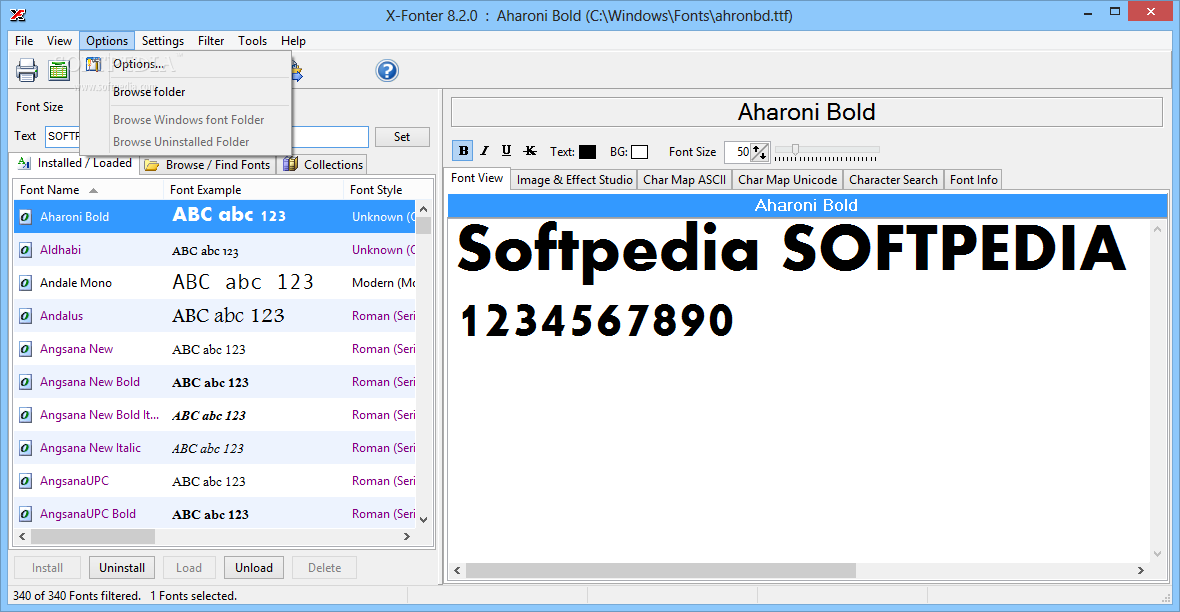This screenshot has height=612, width=1180.
Task: Sort by the Font Name column header
Action: click(88, 190)
